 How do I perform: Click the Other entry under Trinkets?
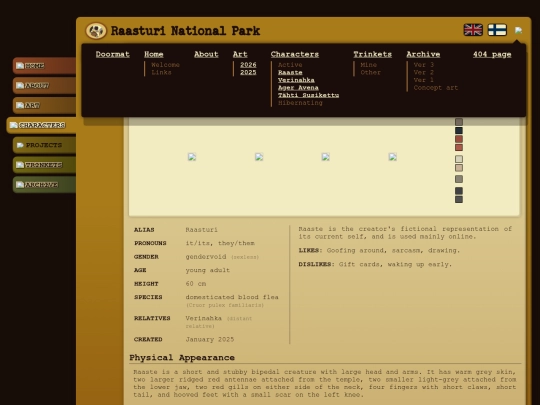(x=371, y=72)
